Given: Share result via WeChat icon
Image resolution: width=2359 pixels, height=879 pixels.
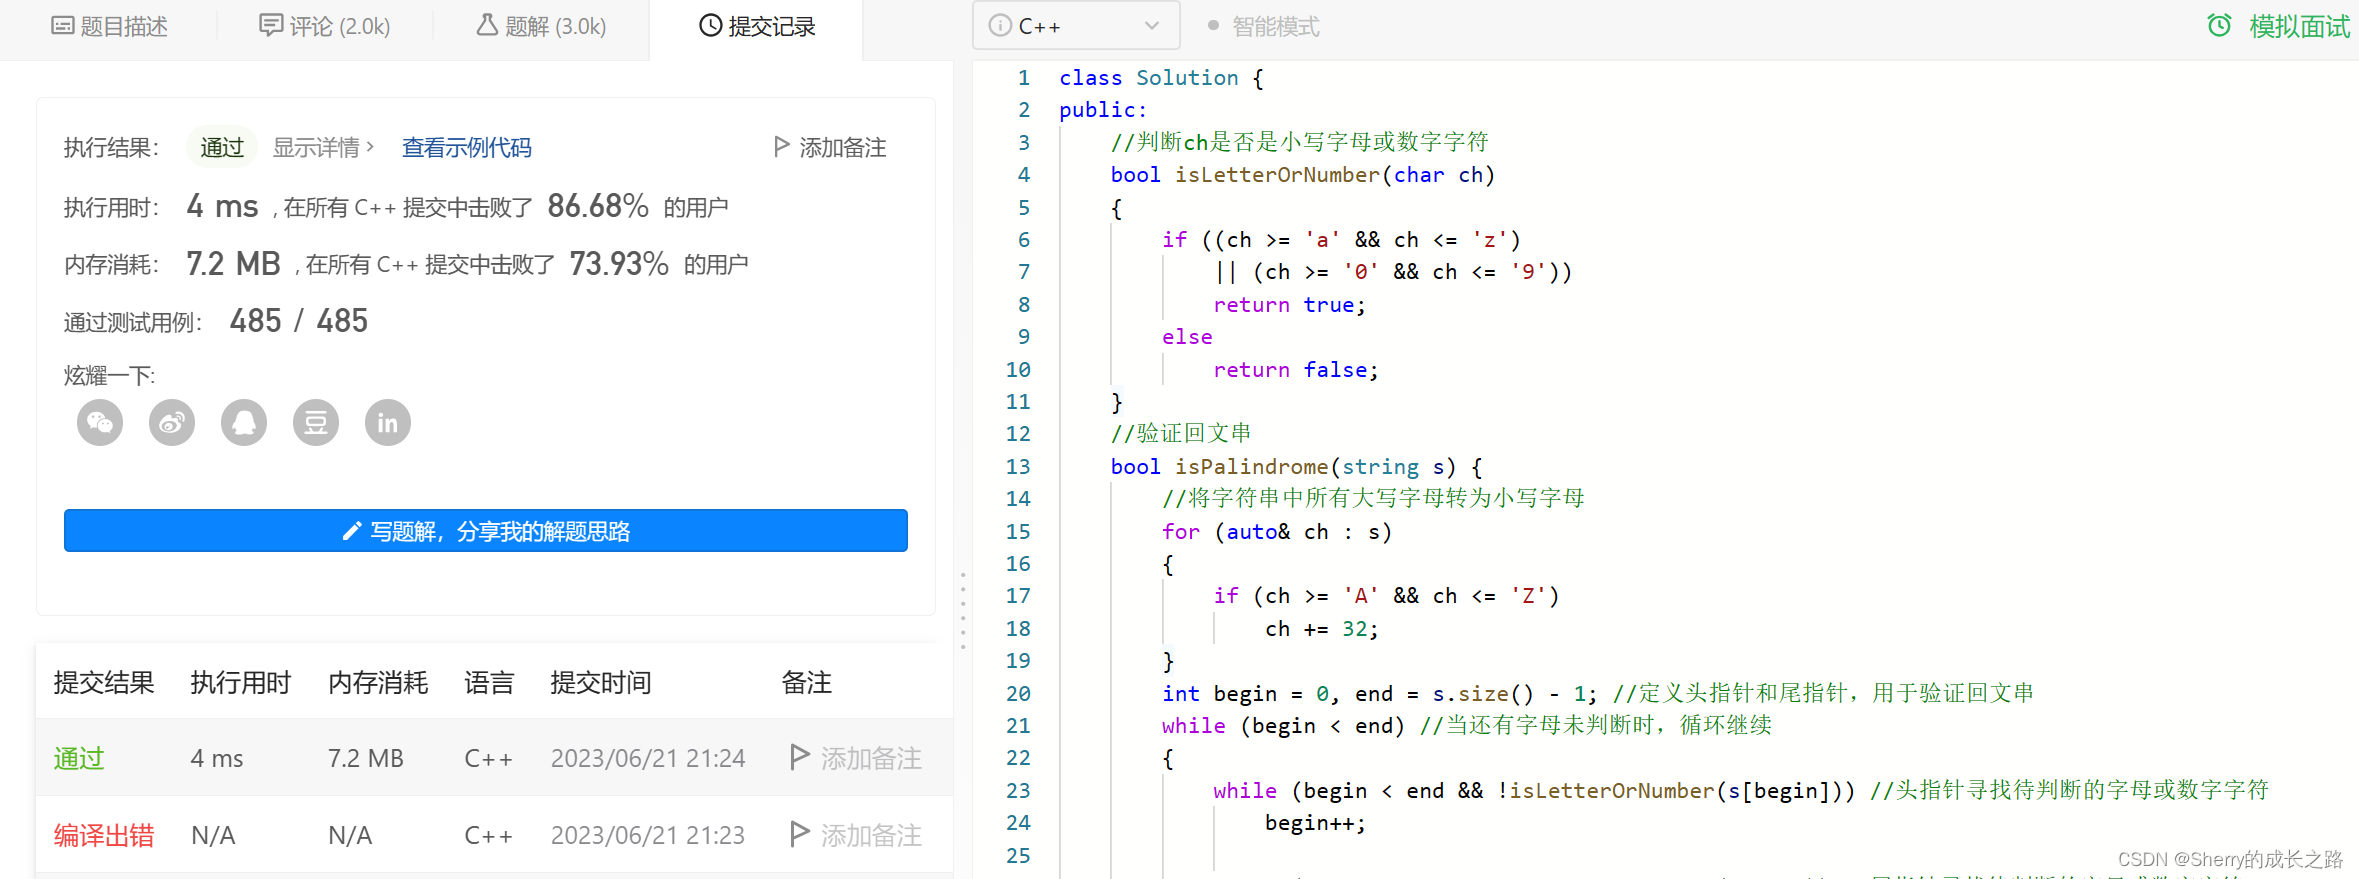Looking at the screenshot, I should pyautogui.click(x=100, y=423).
